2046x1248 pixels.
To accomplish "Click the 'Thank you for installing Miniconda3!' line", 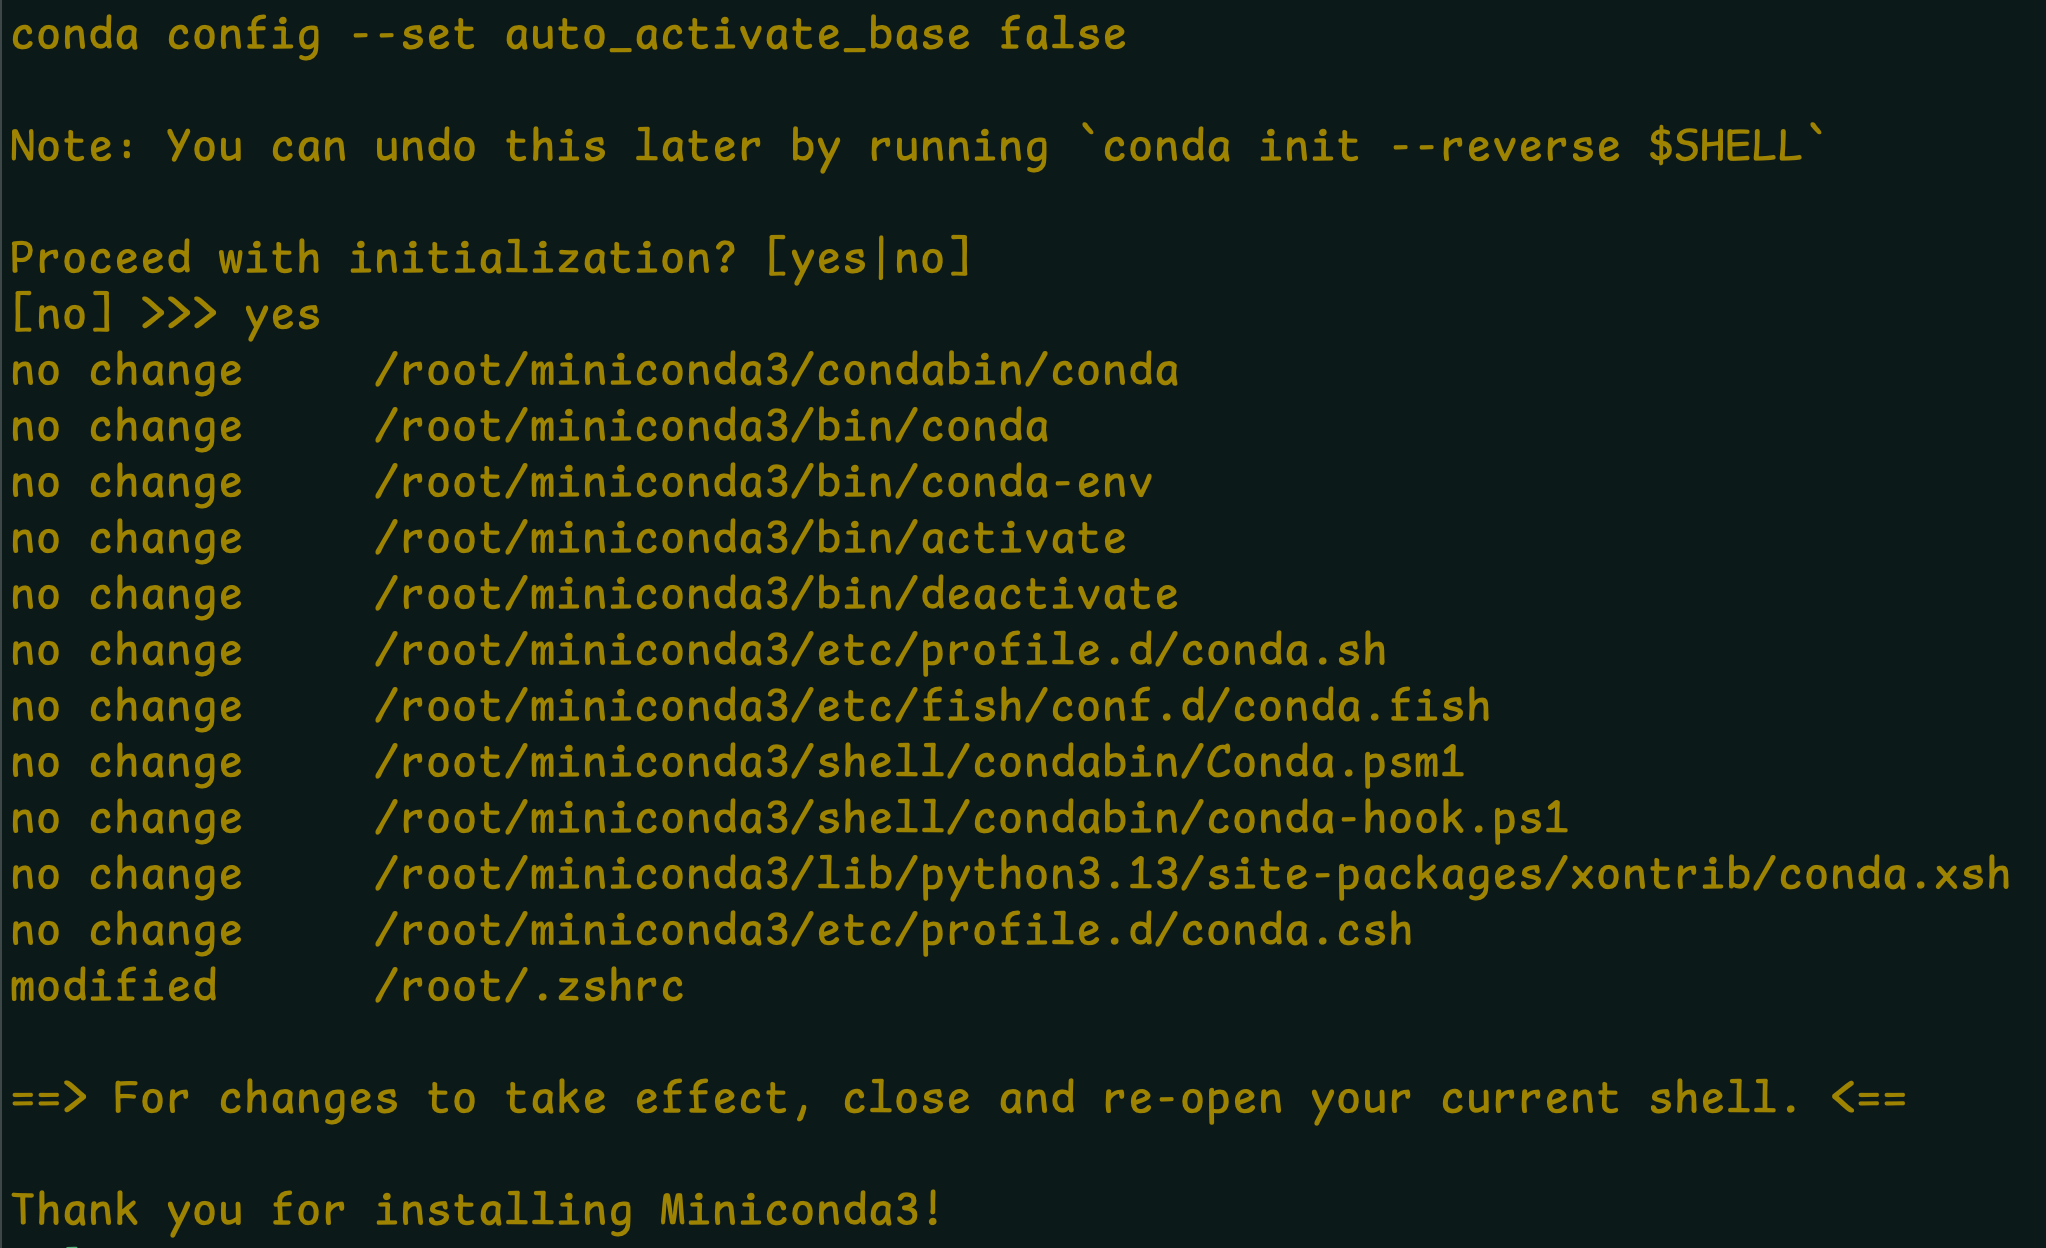I will point(476,1211).
